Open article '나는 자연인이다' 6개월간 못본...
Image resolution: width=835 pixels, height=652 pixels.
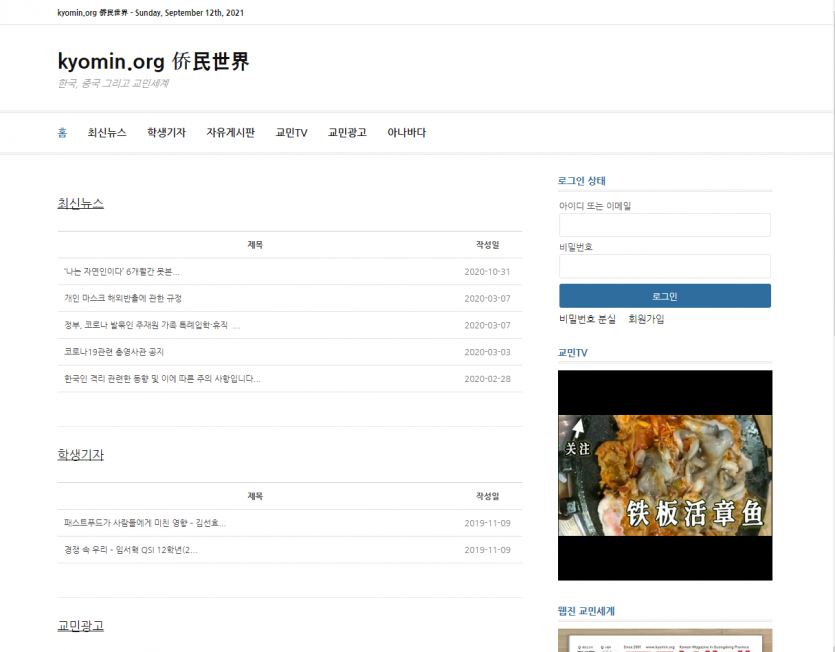point(122,271)
